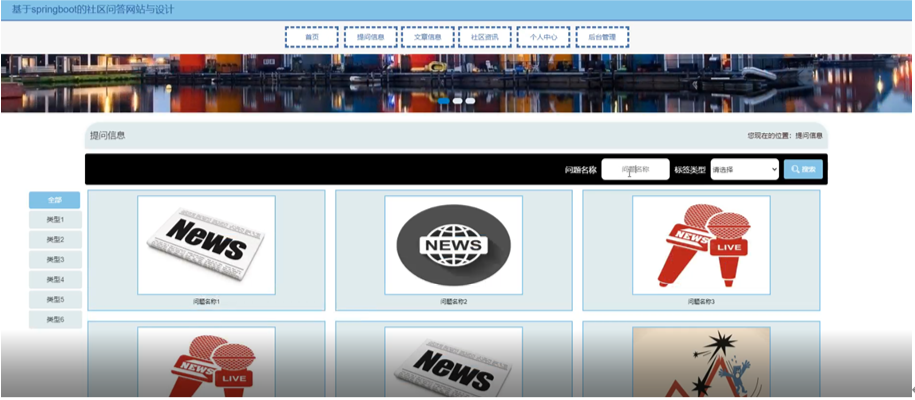The image size is (915, 400).
Task: Open the red microphones image above 问题名称3
Action: pos(701,245)
